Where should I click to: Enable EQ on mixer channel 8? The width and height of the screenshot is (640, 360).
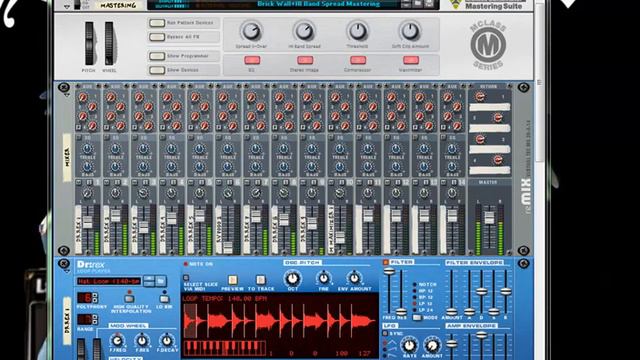click(x=275, y=138)
